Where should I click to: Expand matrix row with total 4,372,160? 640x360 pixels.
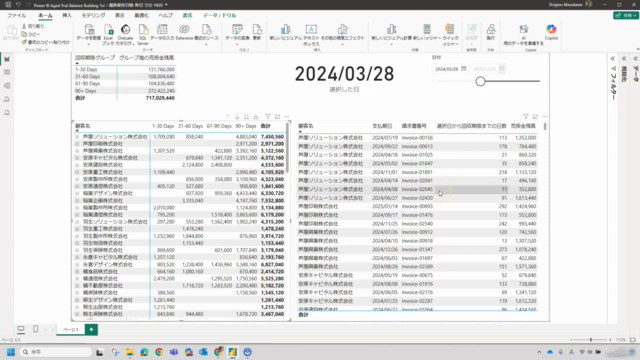pyautogui.click(x=77, y=158)
